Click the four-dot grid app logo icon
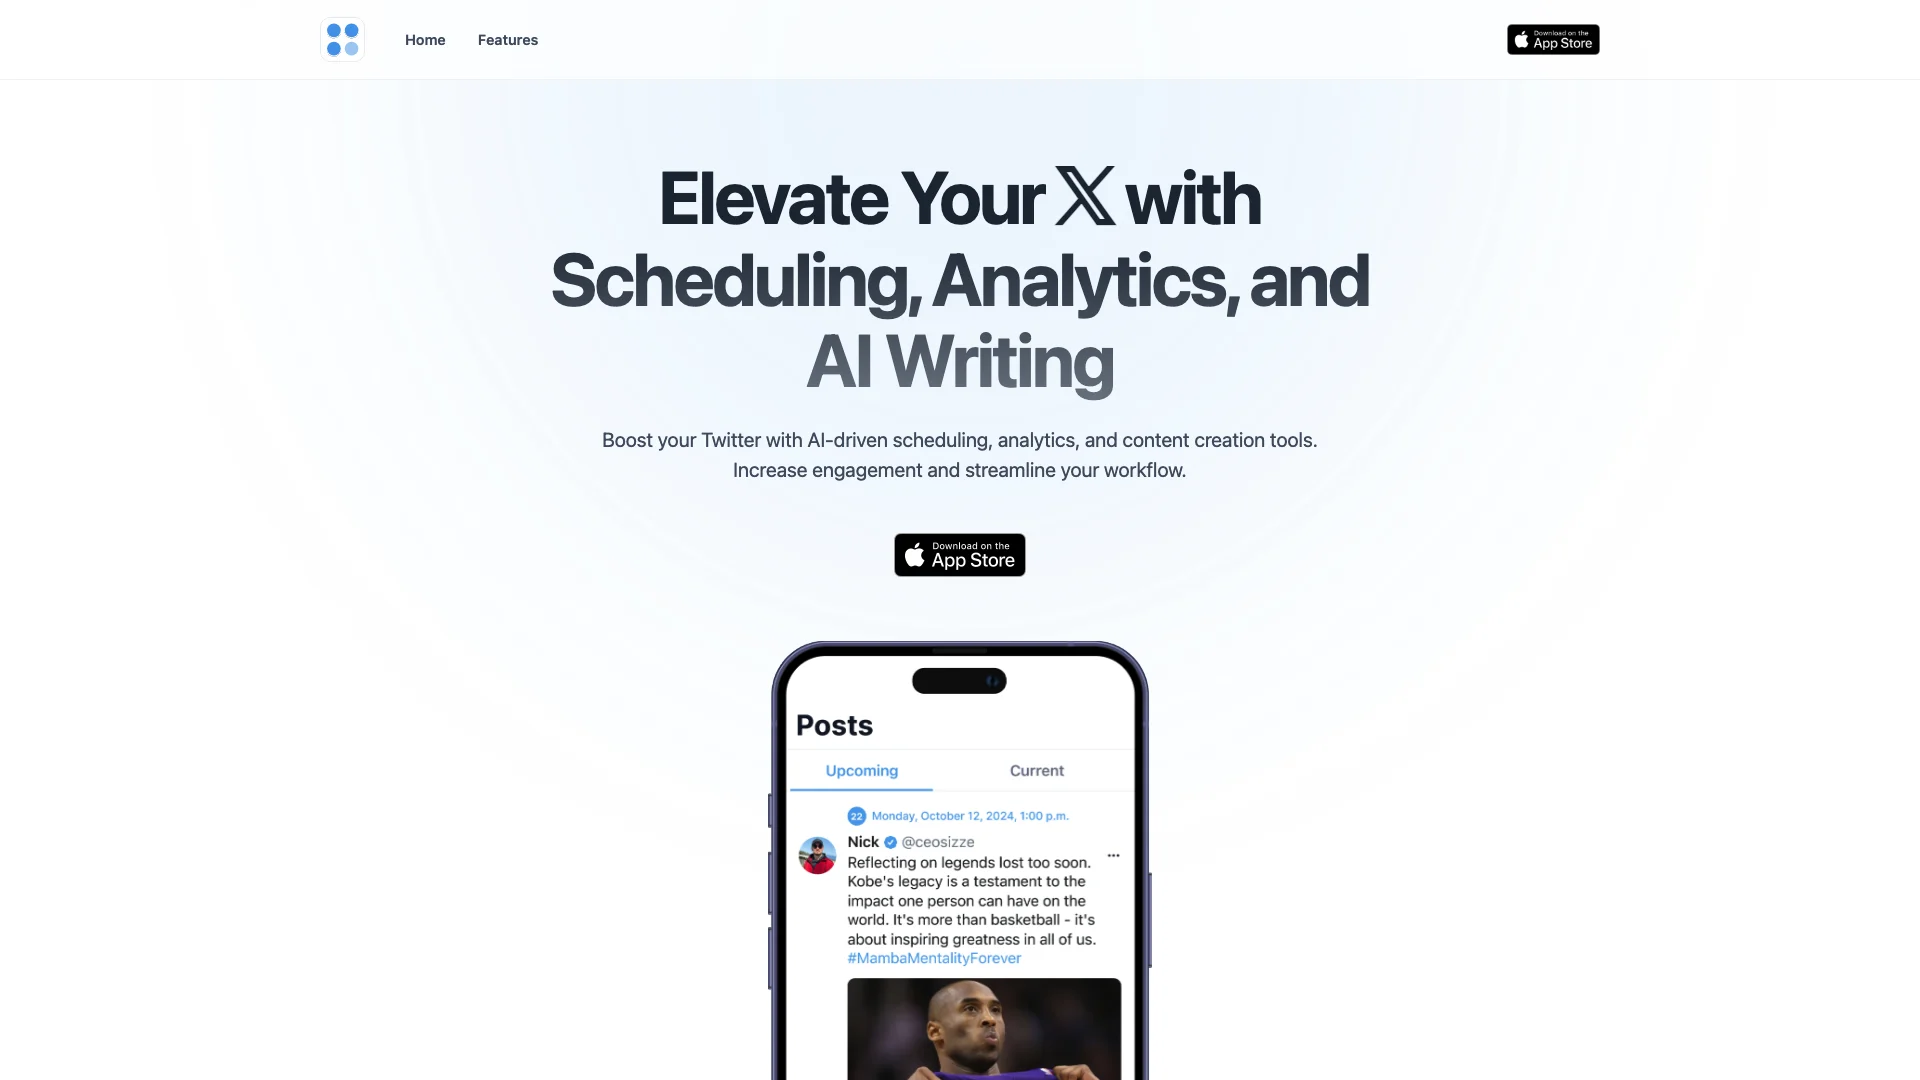Image resolution: width=1920 pixels, height=1080 pixels. [x=343, y=38]
